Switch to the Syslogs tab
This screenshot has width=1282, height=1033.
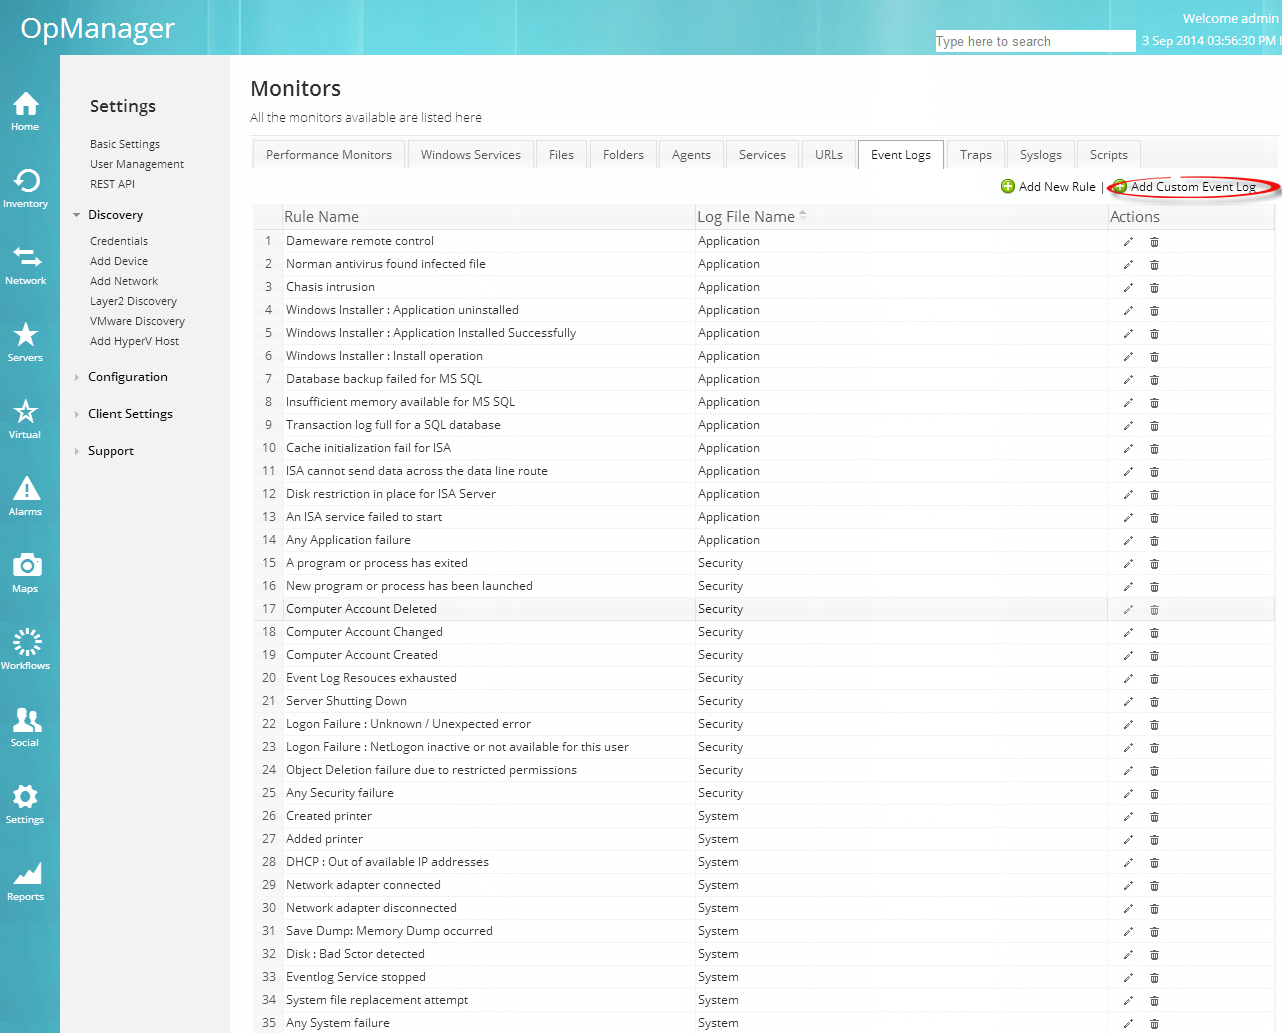(x=1040, y=155)
